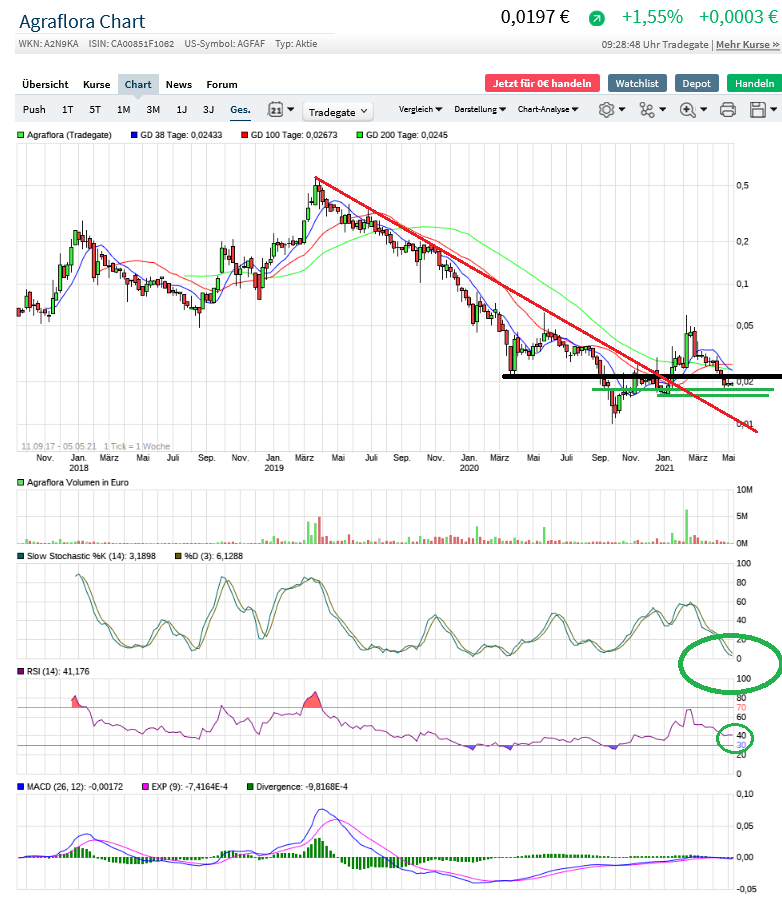Select the 3M time range
This screenshot has height=908, width=782.
(153, 110)
